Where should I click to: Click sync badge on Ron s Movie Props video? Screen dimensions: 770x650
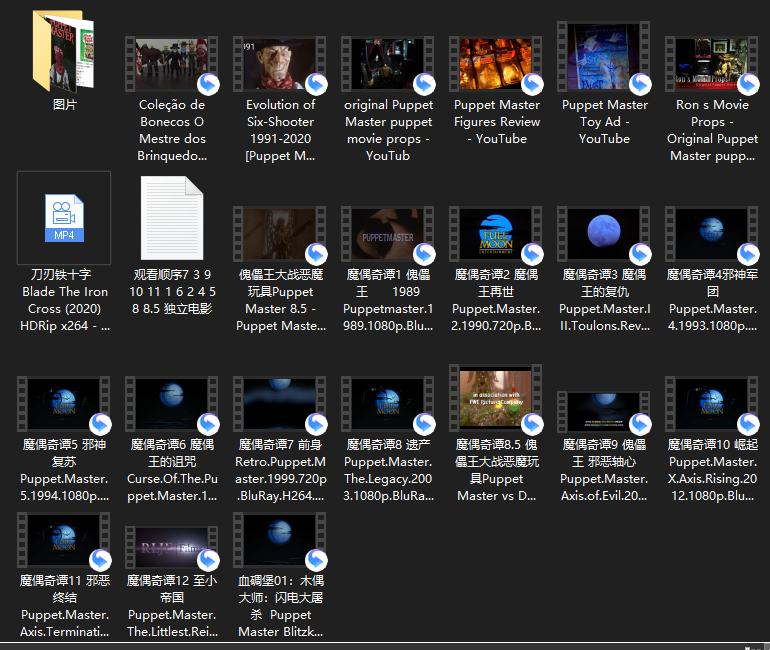(x=748, y=84)
